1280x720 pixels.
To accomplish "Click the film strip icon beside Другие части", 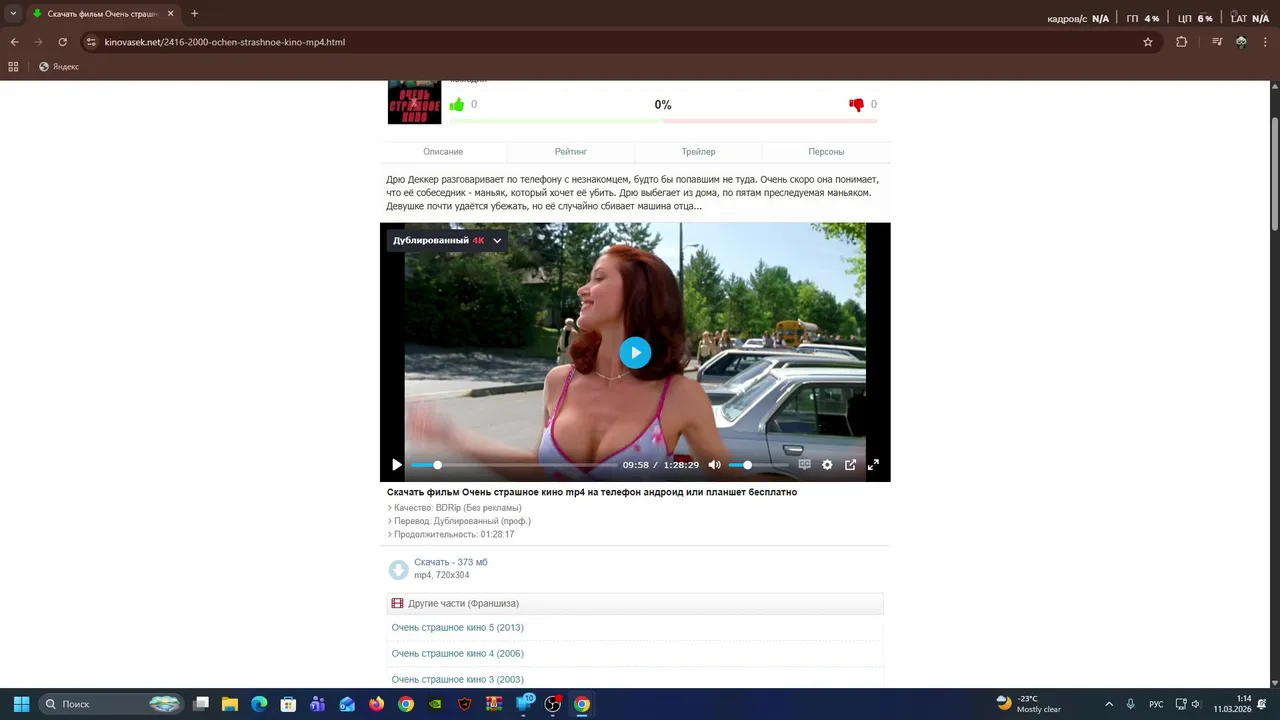I will pos(397,604).
